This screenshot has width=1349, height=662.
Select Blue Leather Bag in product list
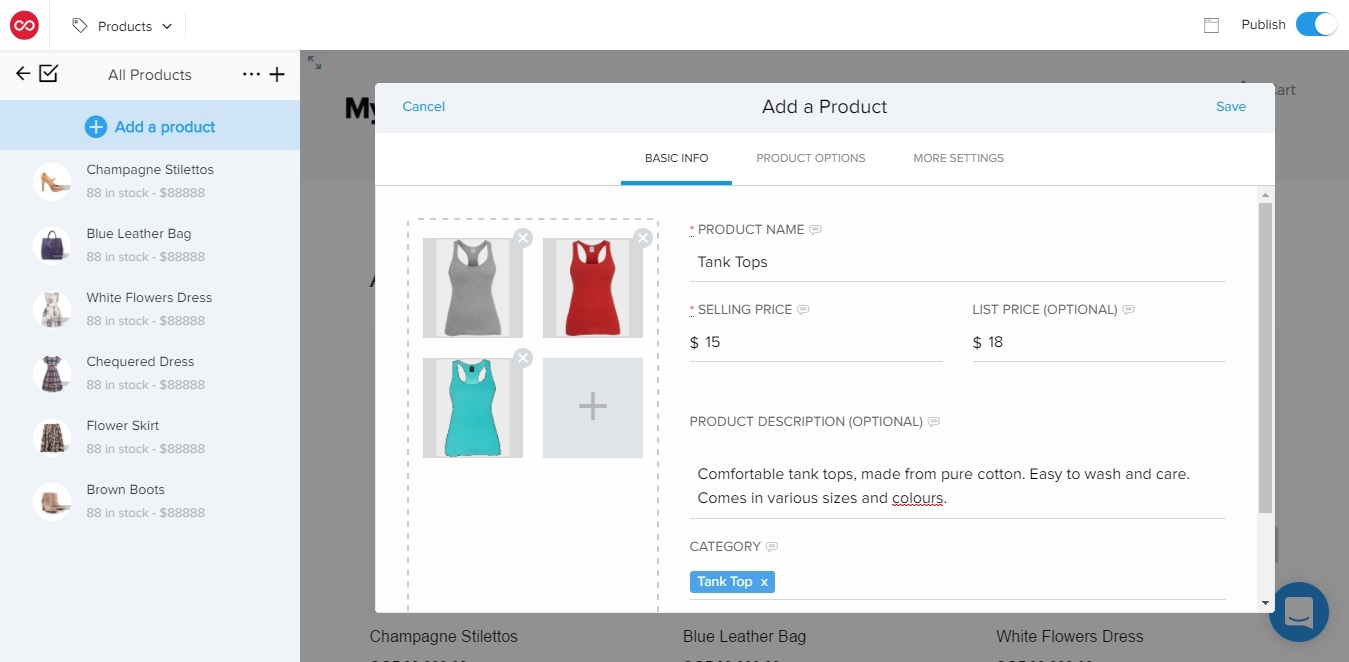point(150,246)
